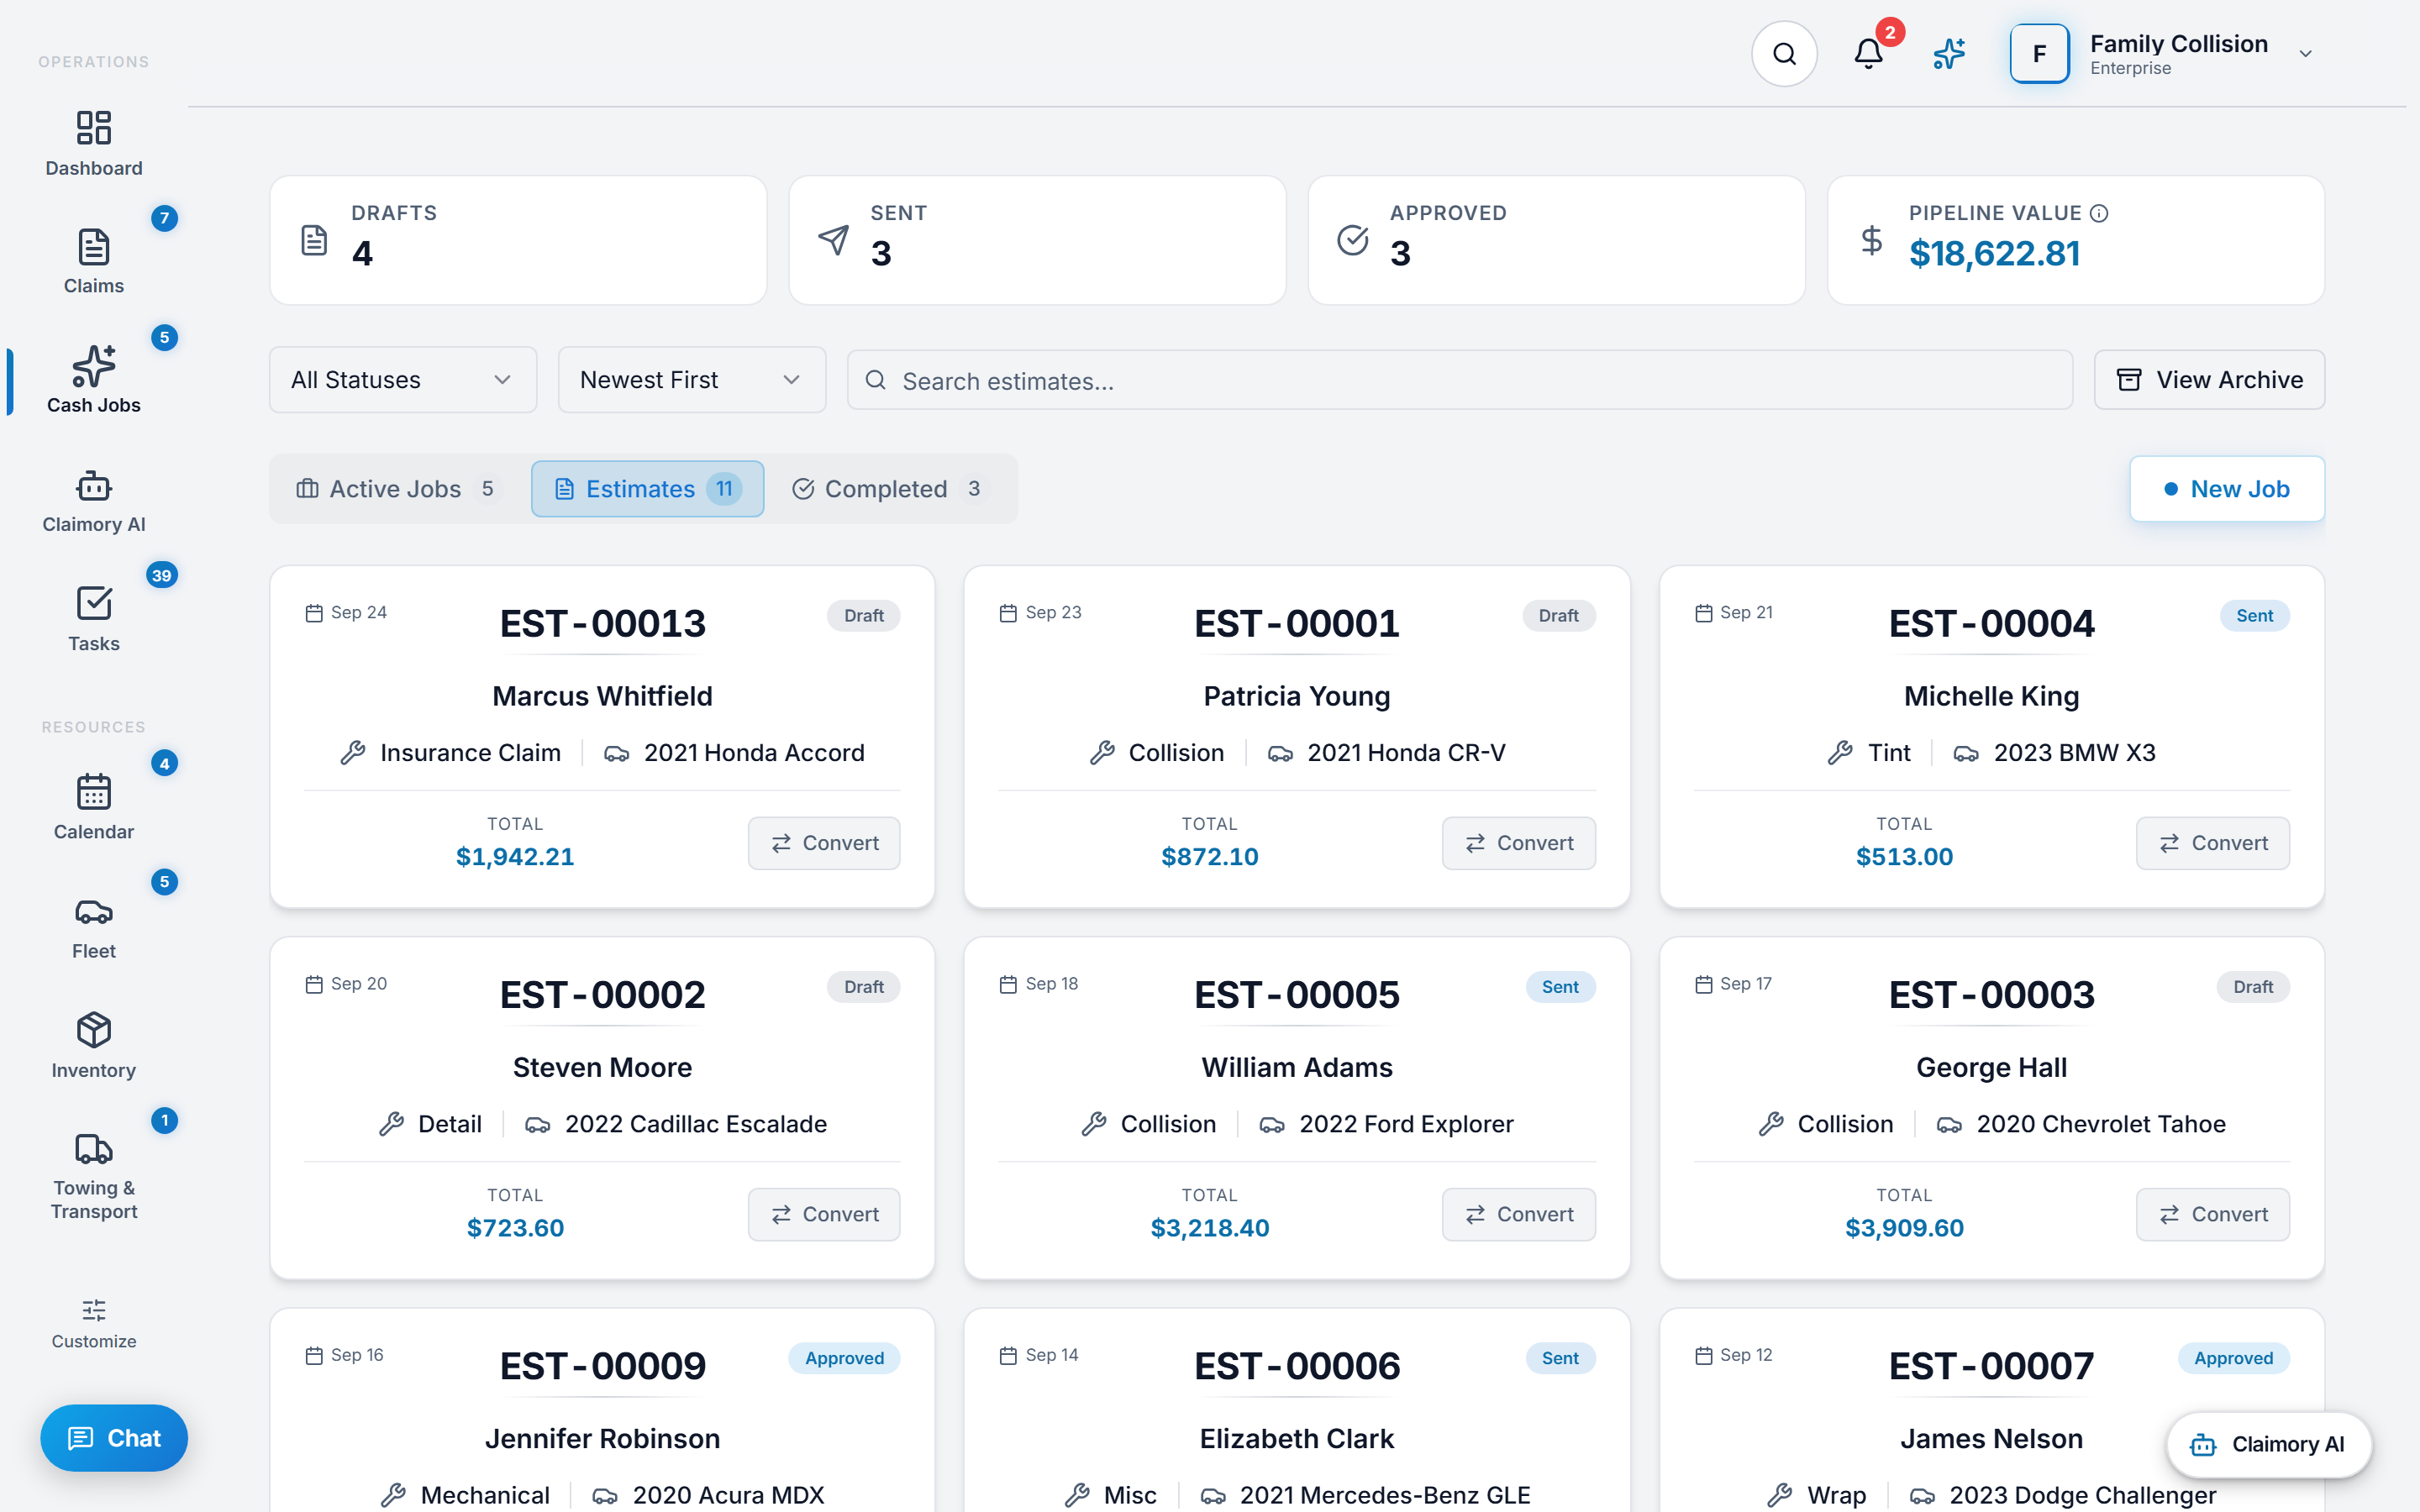2420x1512 pixels.
Task: Select the Cash Jobs sparkle icon
Action: tap(94, 366)
